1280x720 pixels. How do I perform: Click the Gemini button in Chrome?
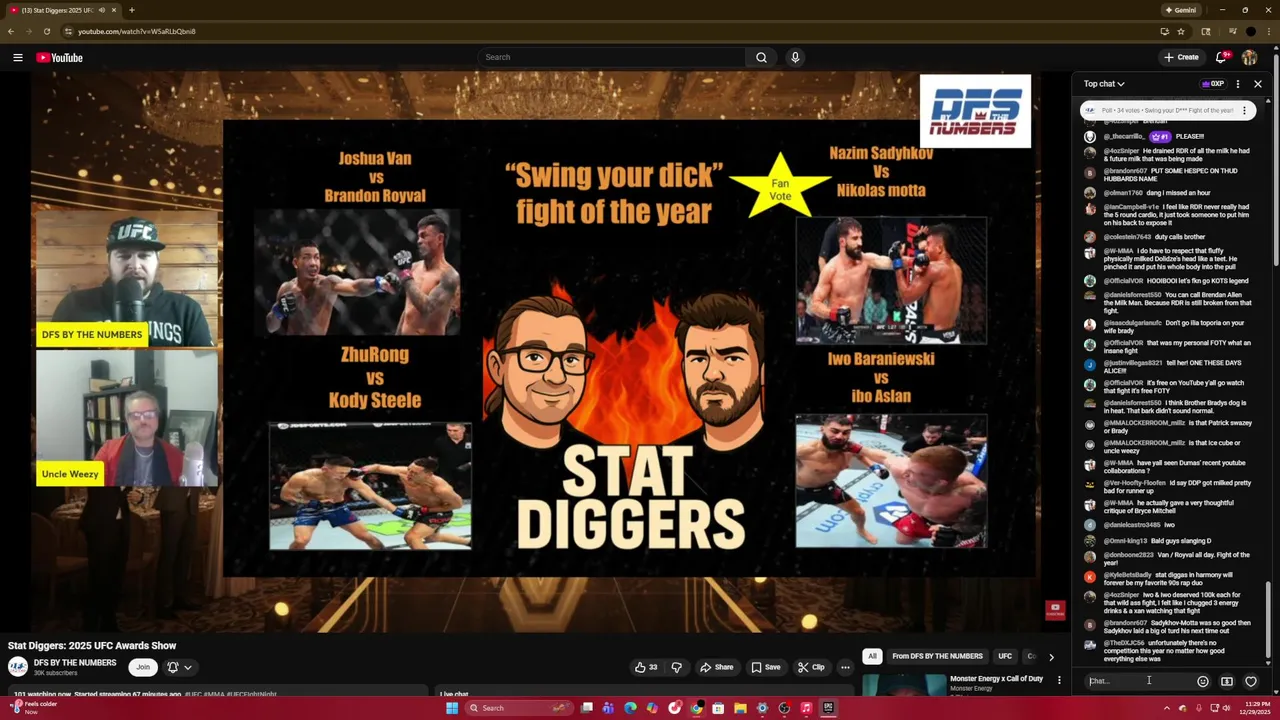[x=1180, y=10]
